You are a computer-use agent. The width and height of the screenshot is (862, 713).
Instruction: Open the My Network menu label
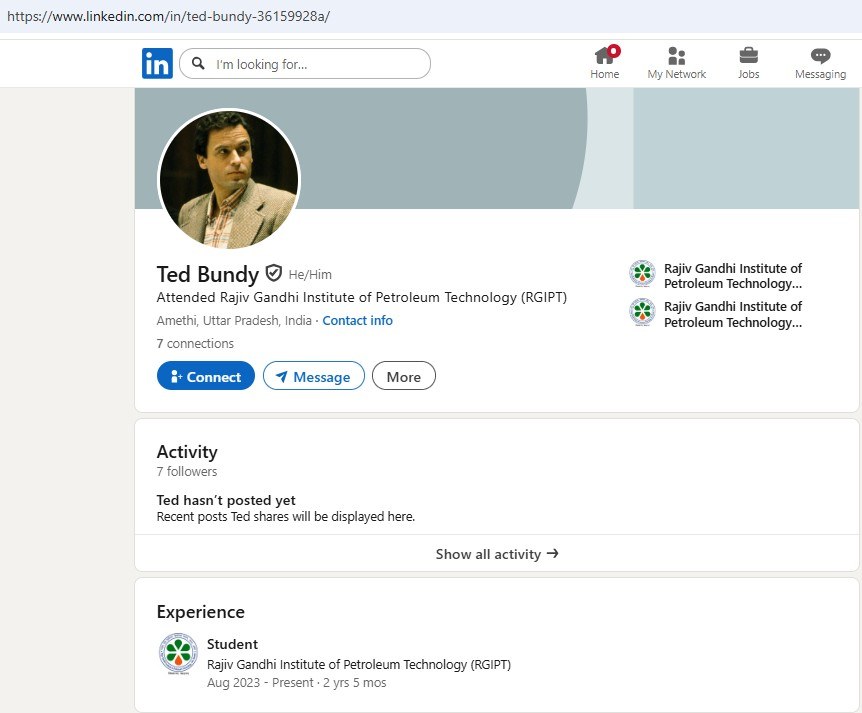pos(677,74)
